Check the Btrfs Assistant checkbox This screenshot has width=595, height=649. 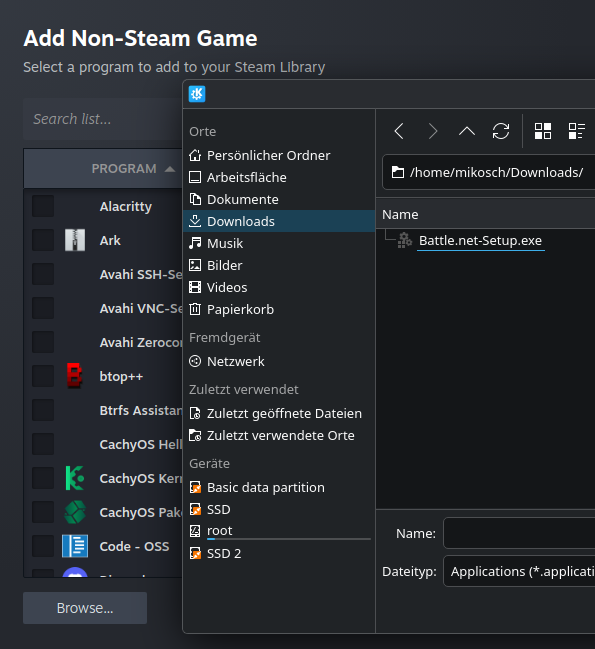pyautogui.click(x=43, y=410)
